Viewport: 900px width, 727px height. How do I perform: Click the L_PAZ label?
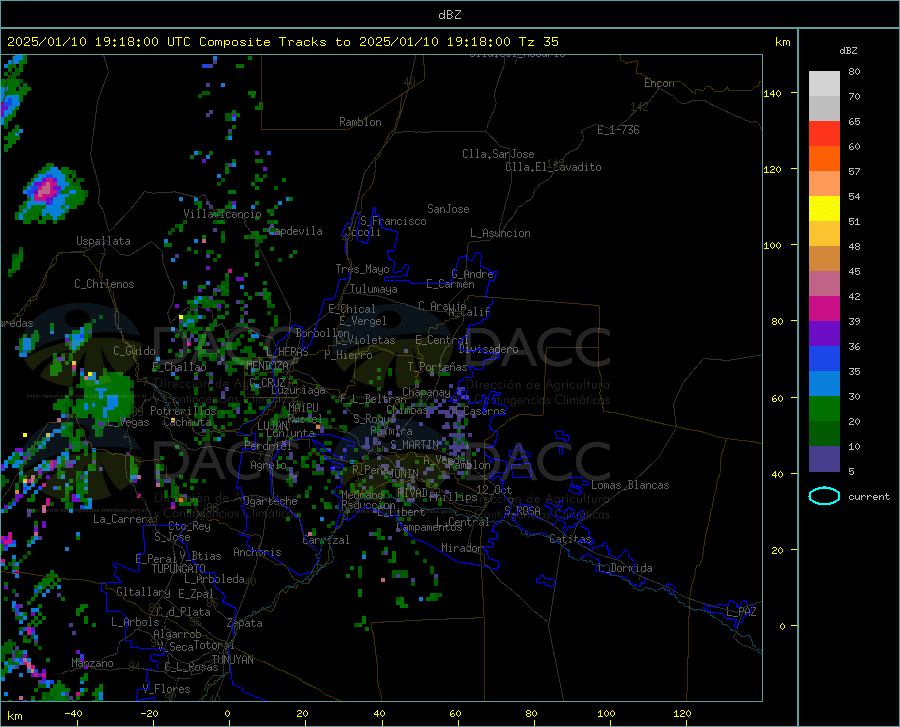point(741,612)
